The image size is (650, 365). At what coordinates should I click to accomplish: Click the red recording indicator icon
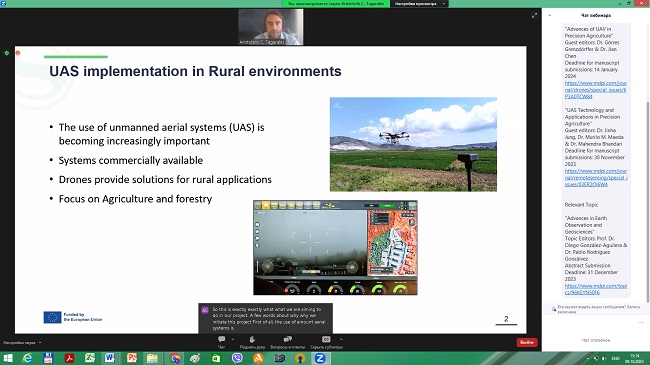pyautogui.click(x=17, y=53)
